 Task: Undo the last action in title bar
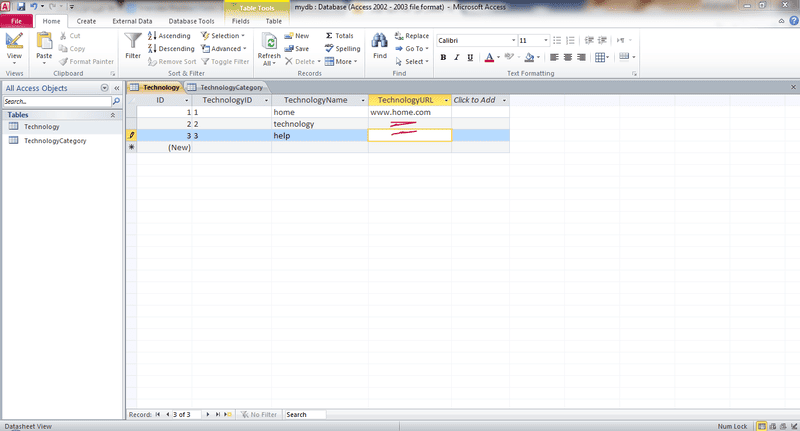pyautogui.click(x=34, y=7)
